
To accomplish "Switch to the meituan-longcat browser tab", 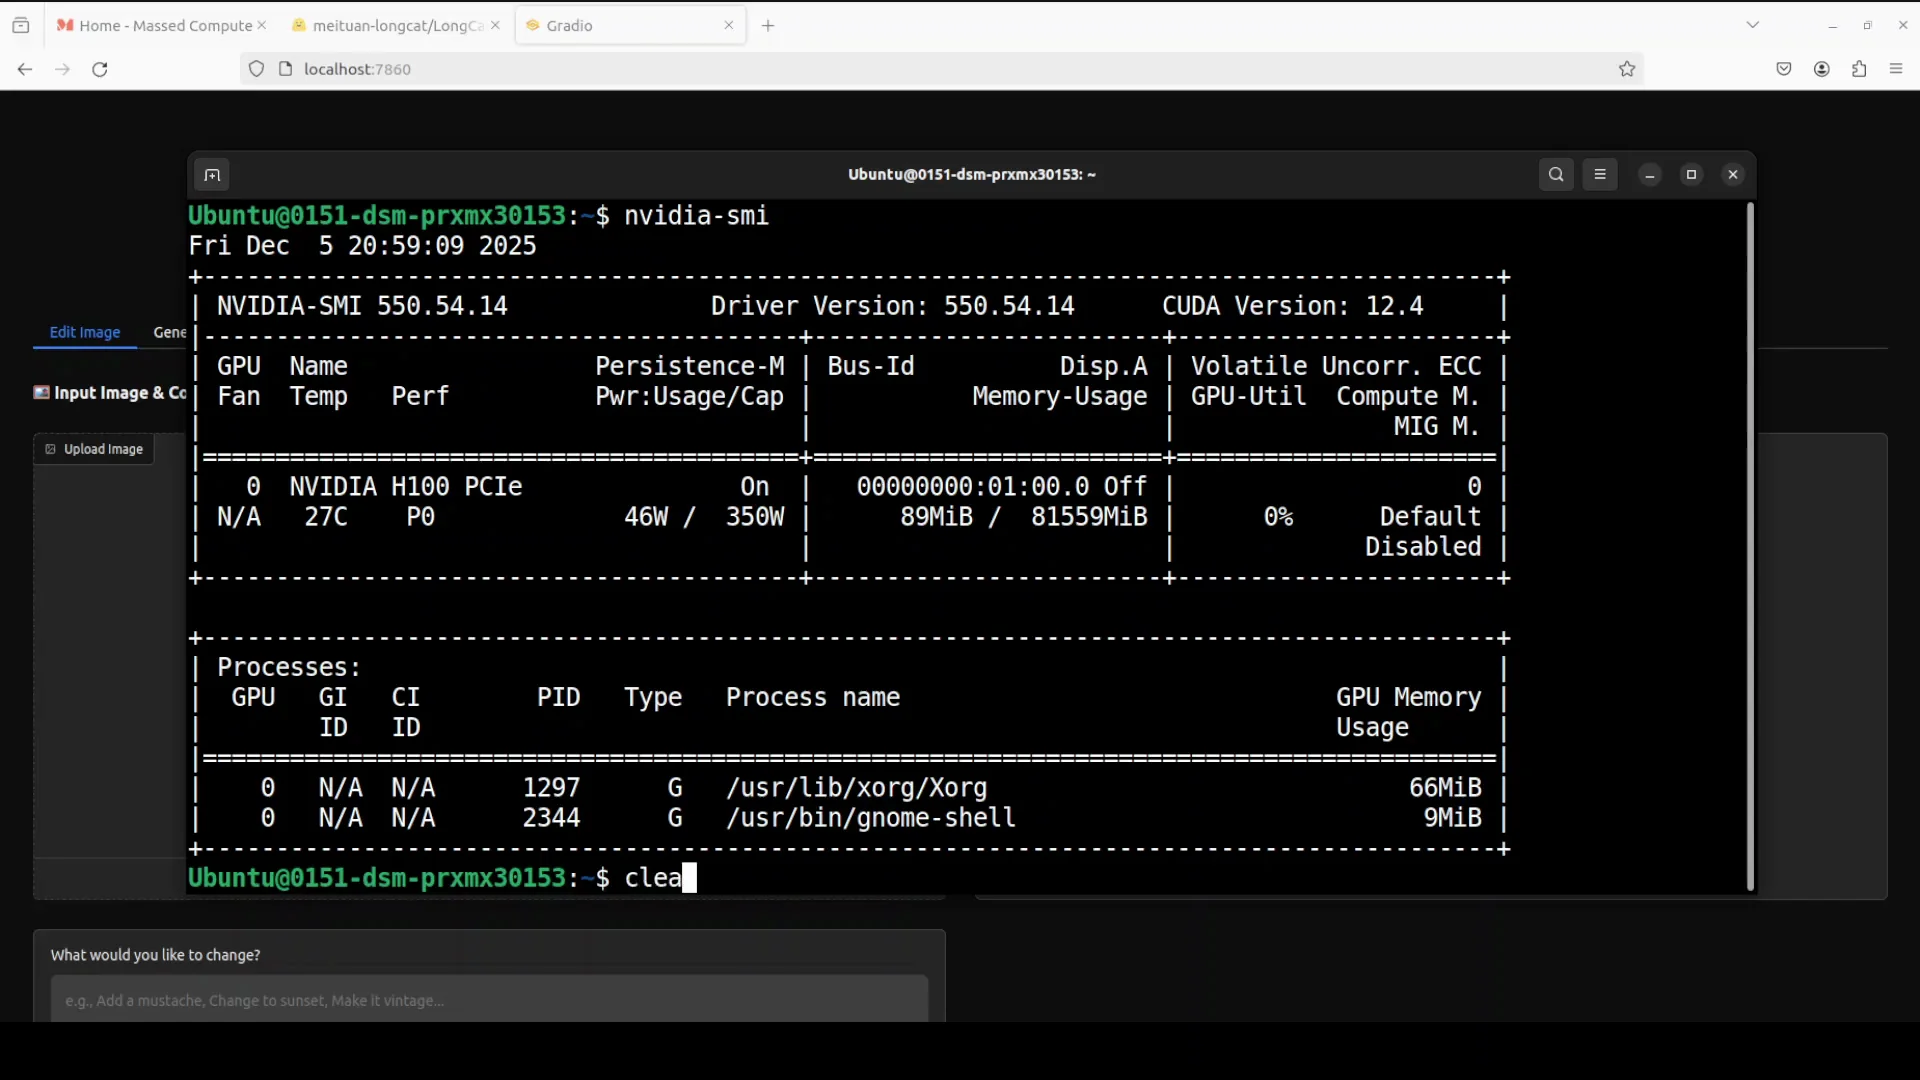I will [390, 26].
